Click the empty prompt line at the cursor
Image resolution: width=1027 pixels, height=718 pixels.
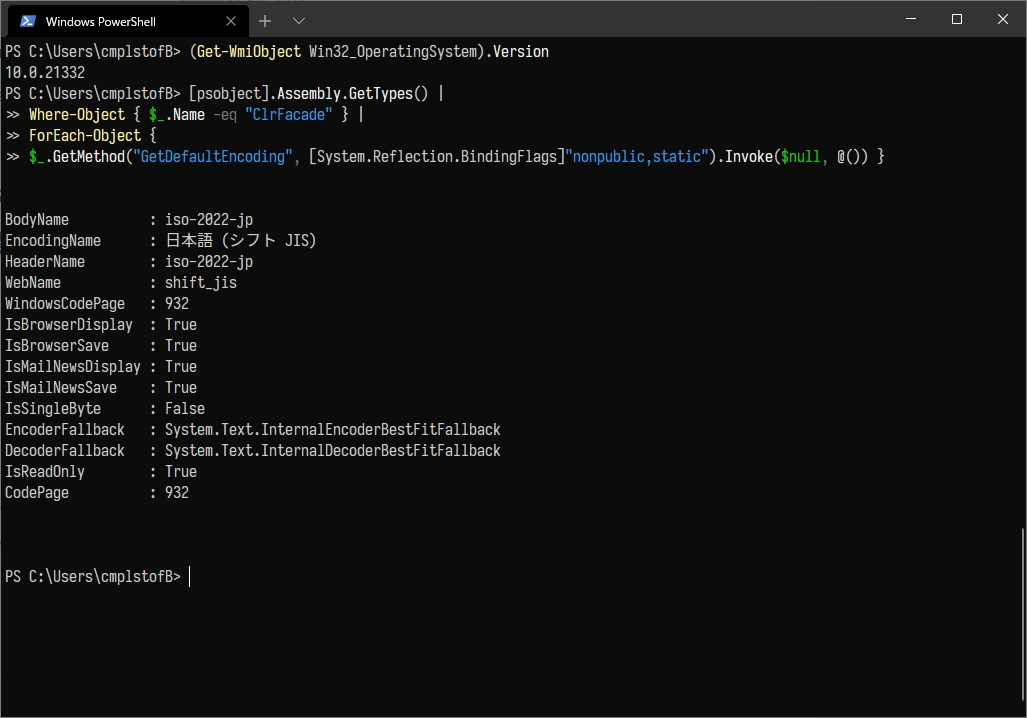point(190,577)
